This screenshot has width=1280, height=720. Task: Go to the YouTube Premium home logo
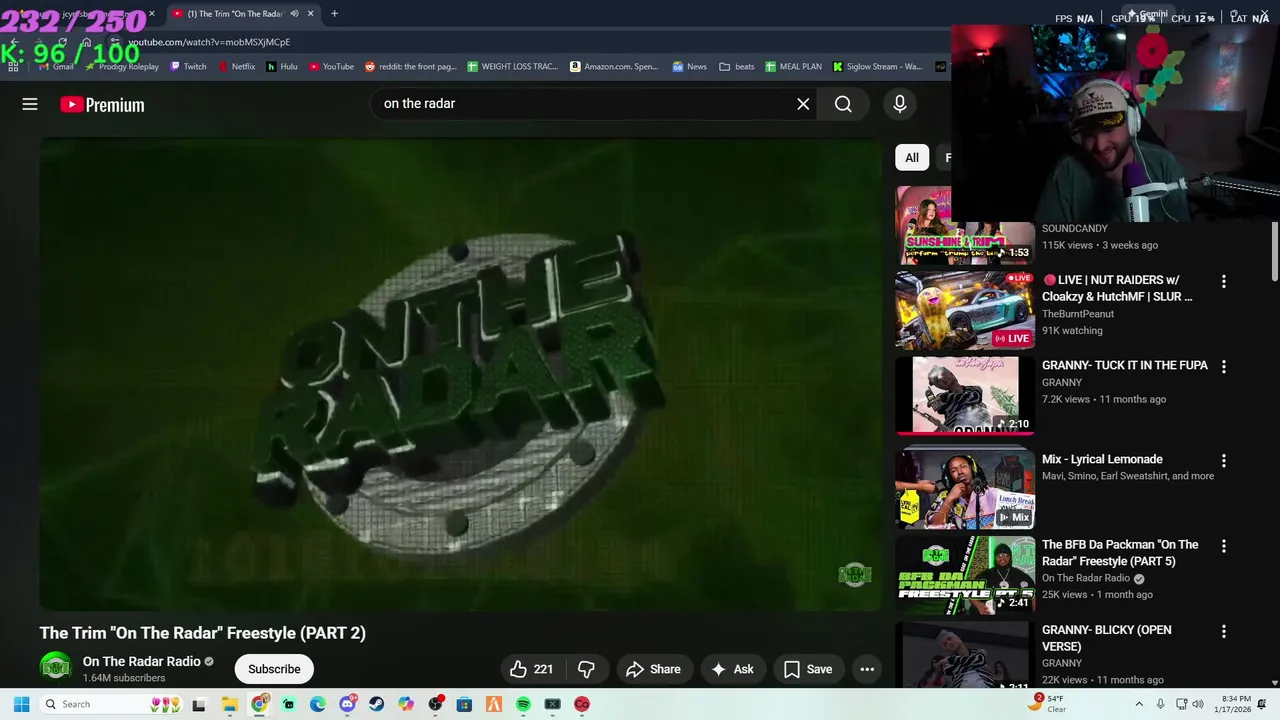click(102, 104)
